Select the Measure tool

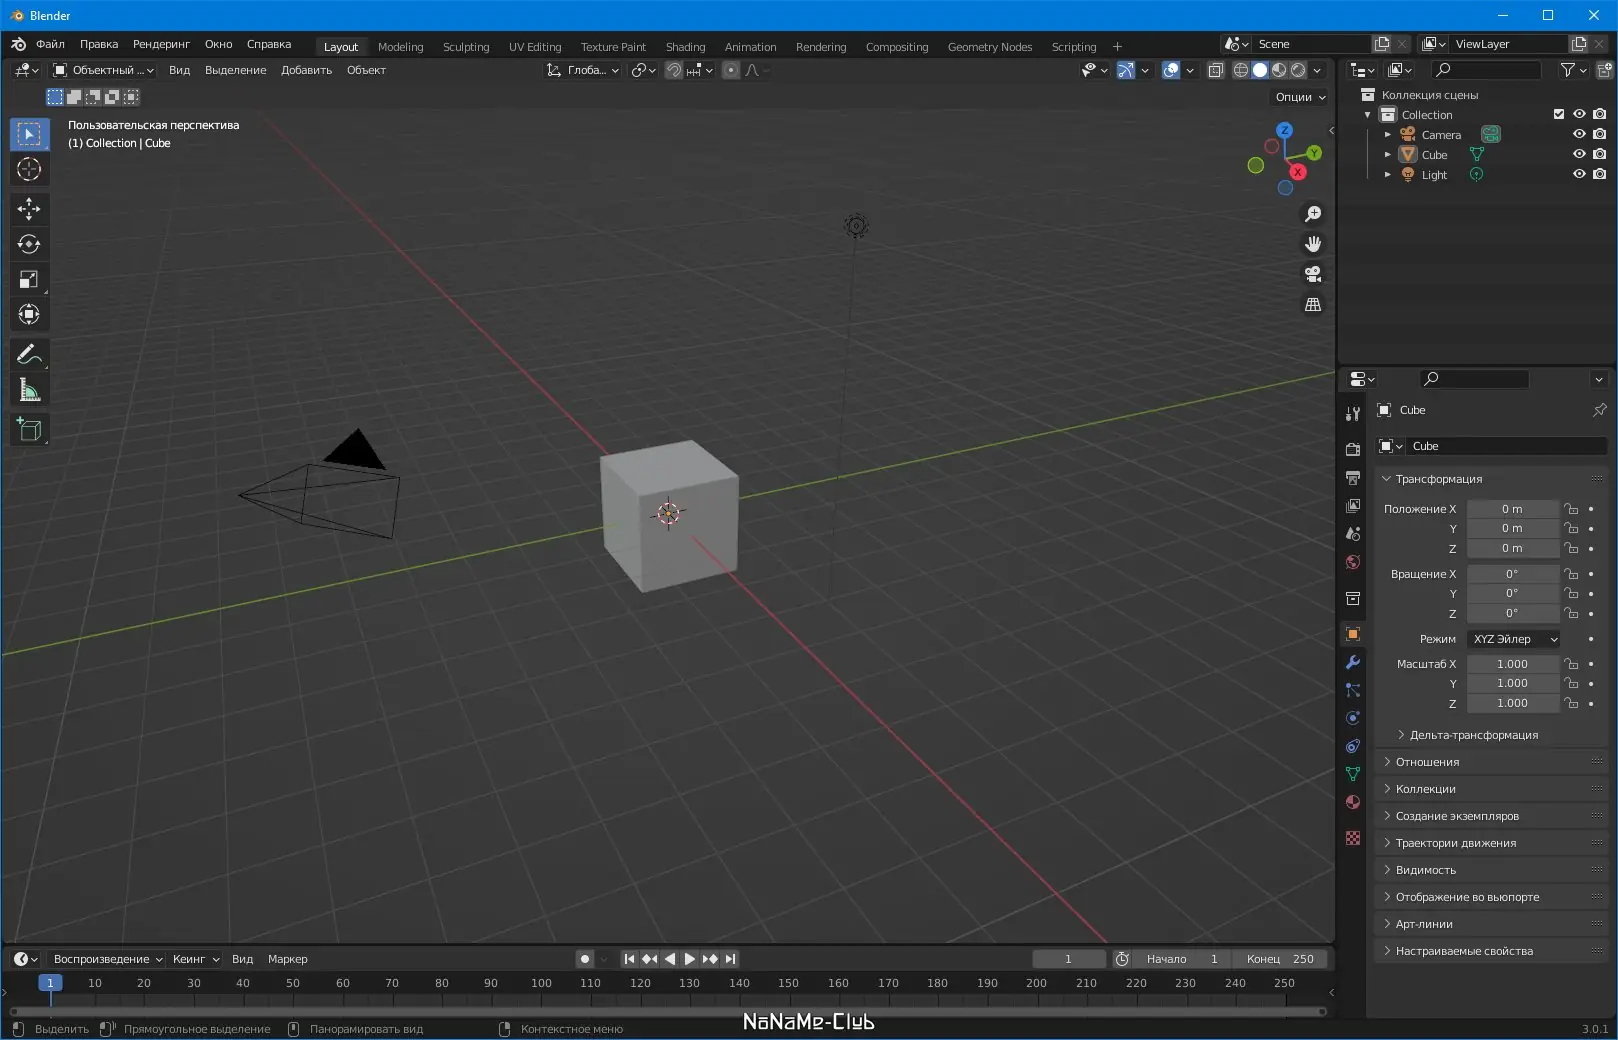(x=29, y=391)
